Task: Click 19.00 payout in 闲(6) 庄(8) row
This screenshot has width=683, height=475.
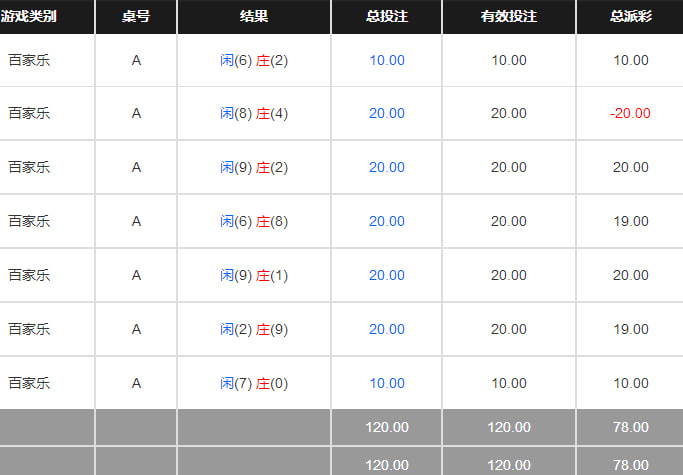Action: [630, 221]
